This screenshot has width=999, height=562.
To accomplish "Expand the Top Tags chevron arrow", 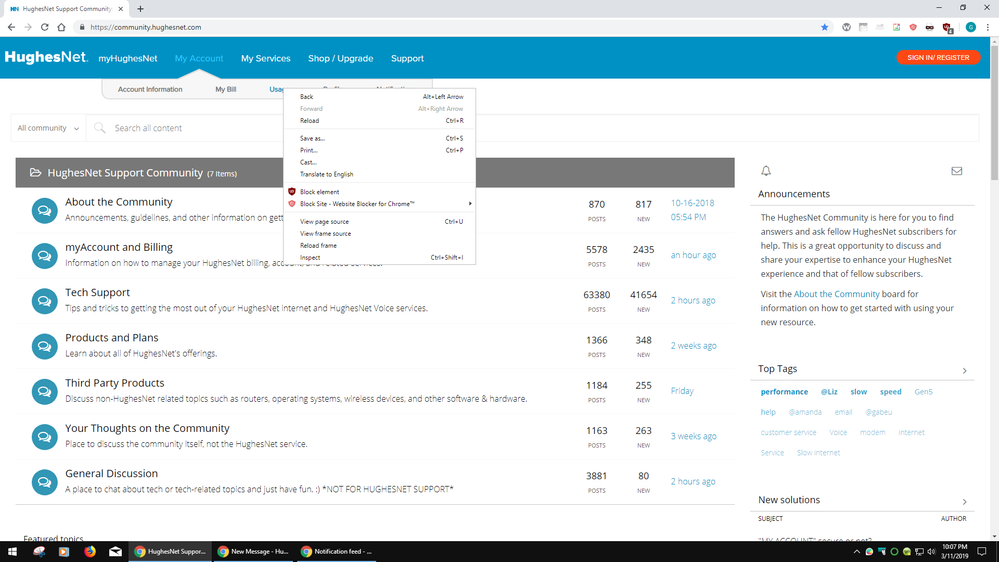I will (x=964, y=371).
